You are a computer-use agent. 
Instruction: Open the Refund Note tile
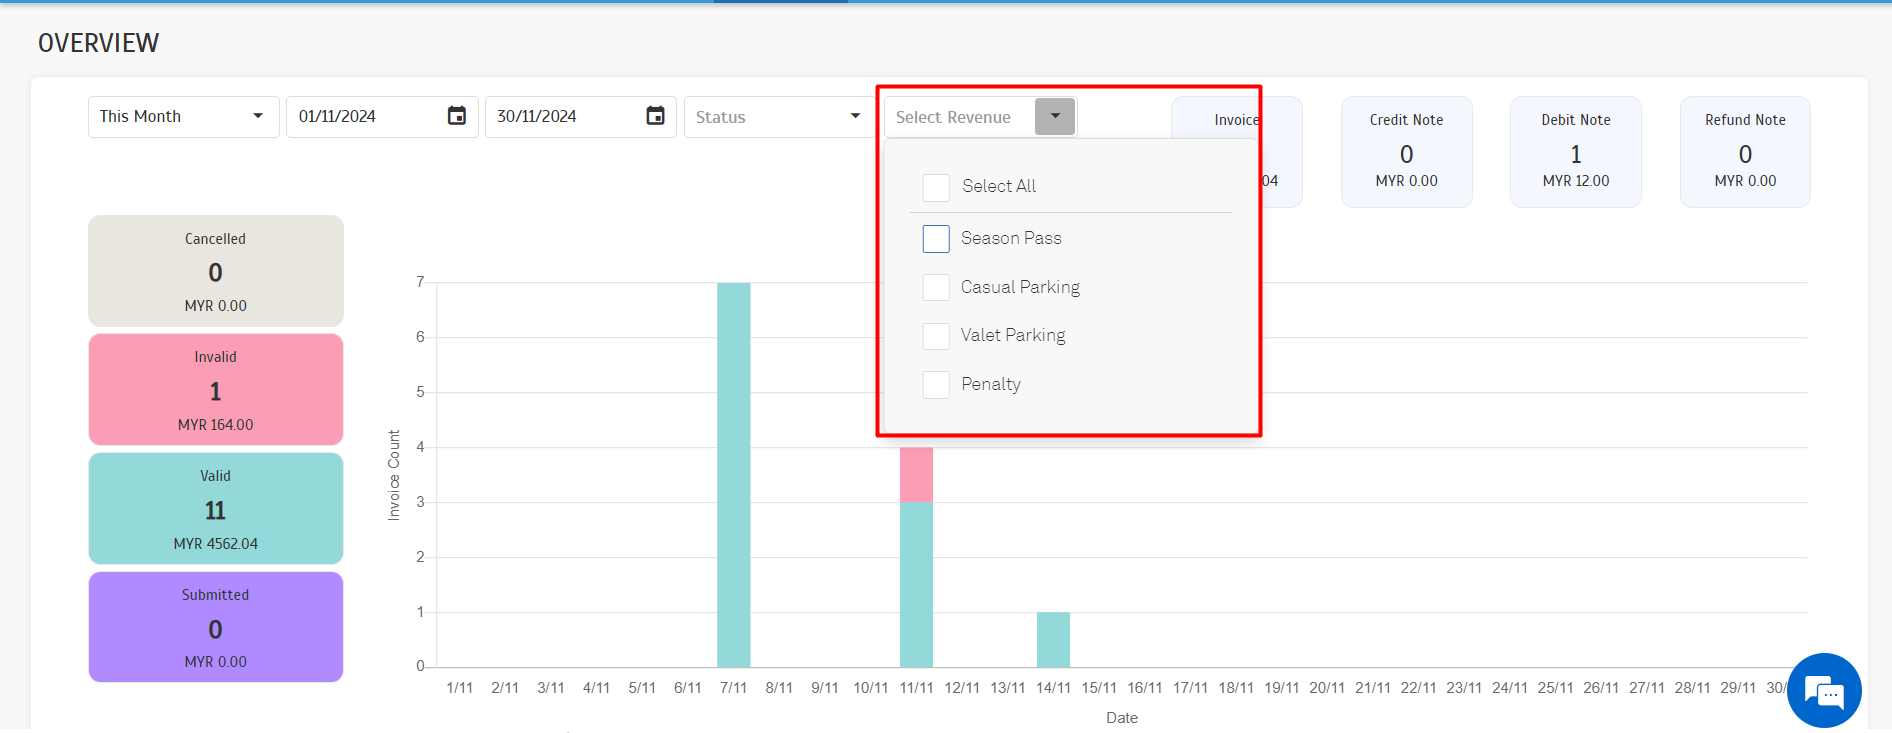click(1745, 152)
